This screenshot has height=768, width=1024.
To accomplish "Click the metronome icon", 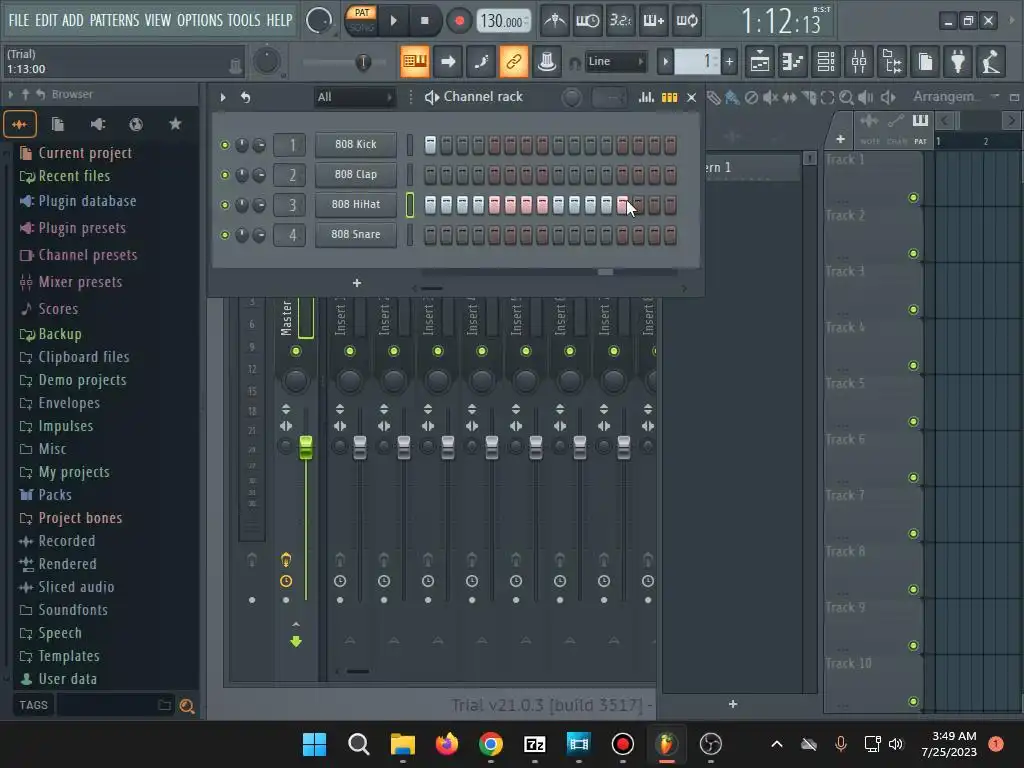I will coord(555,21).
